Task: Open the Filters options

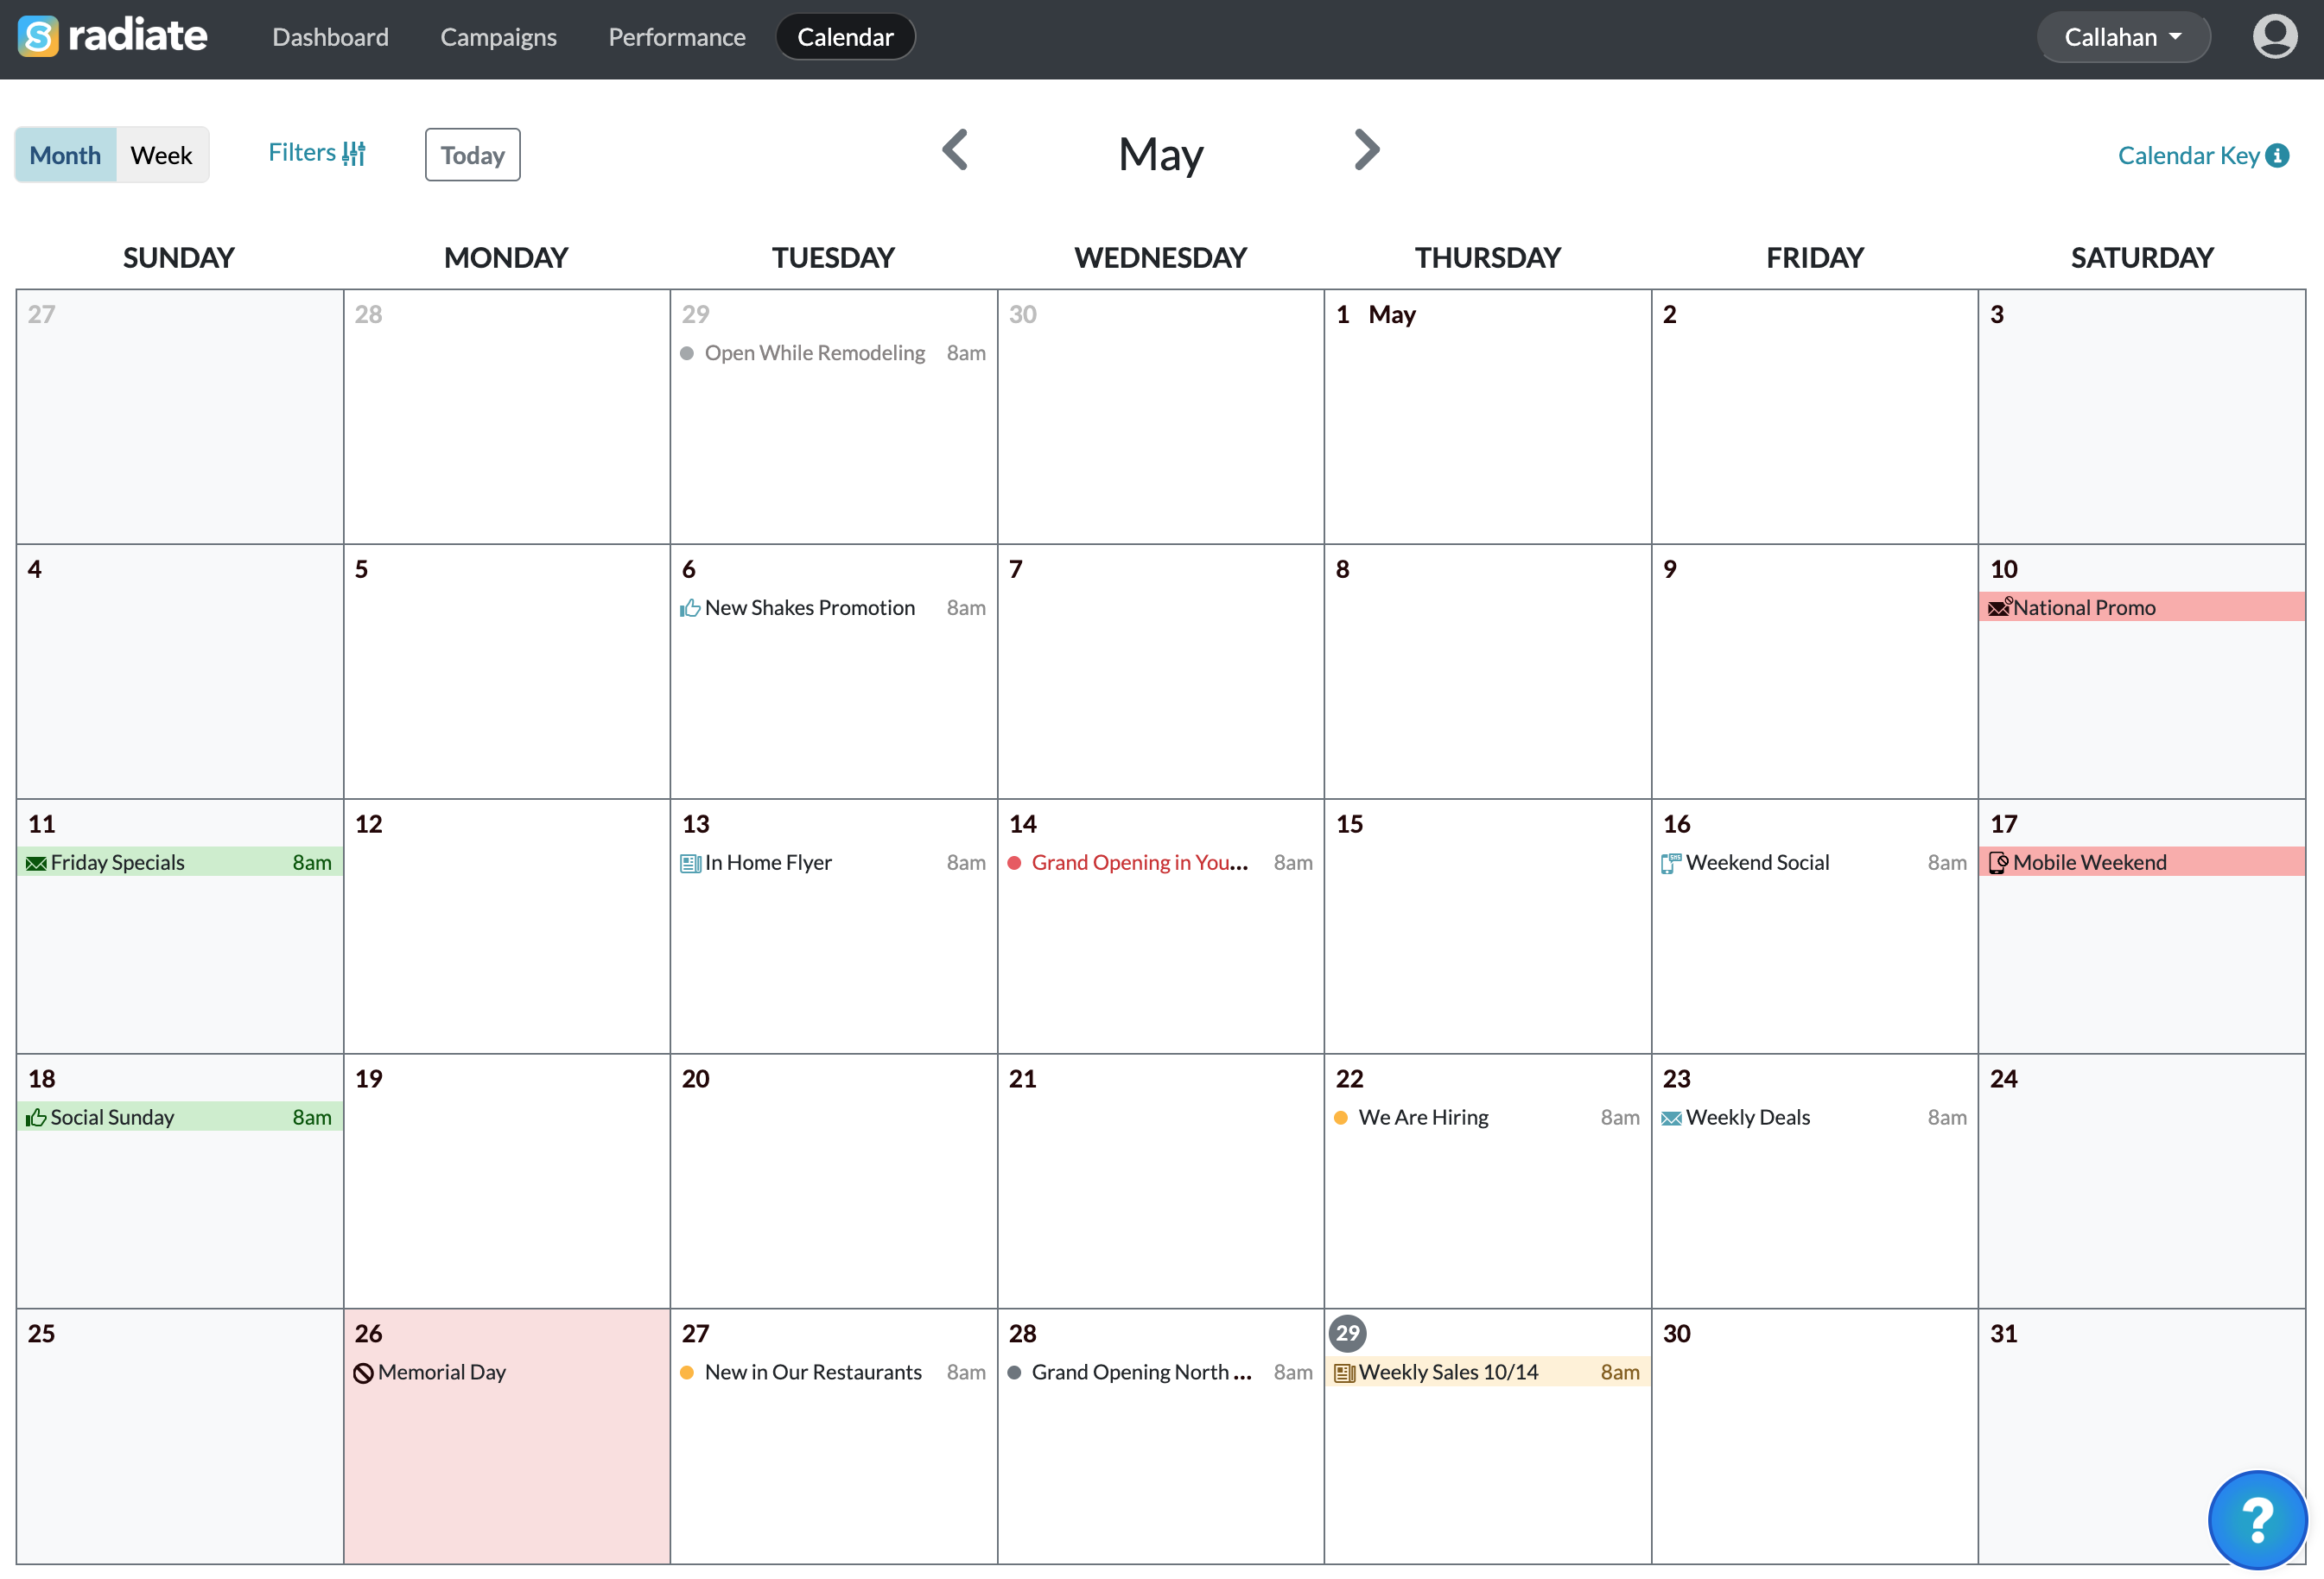Action: [x=316, y=153]
